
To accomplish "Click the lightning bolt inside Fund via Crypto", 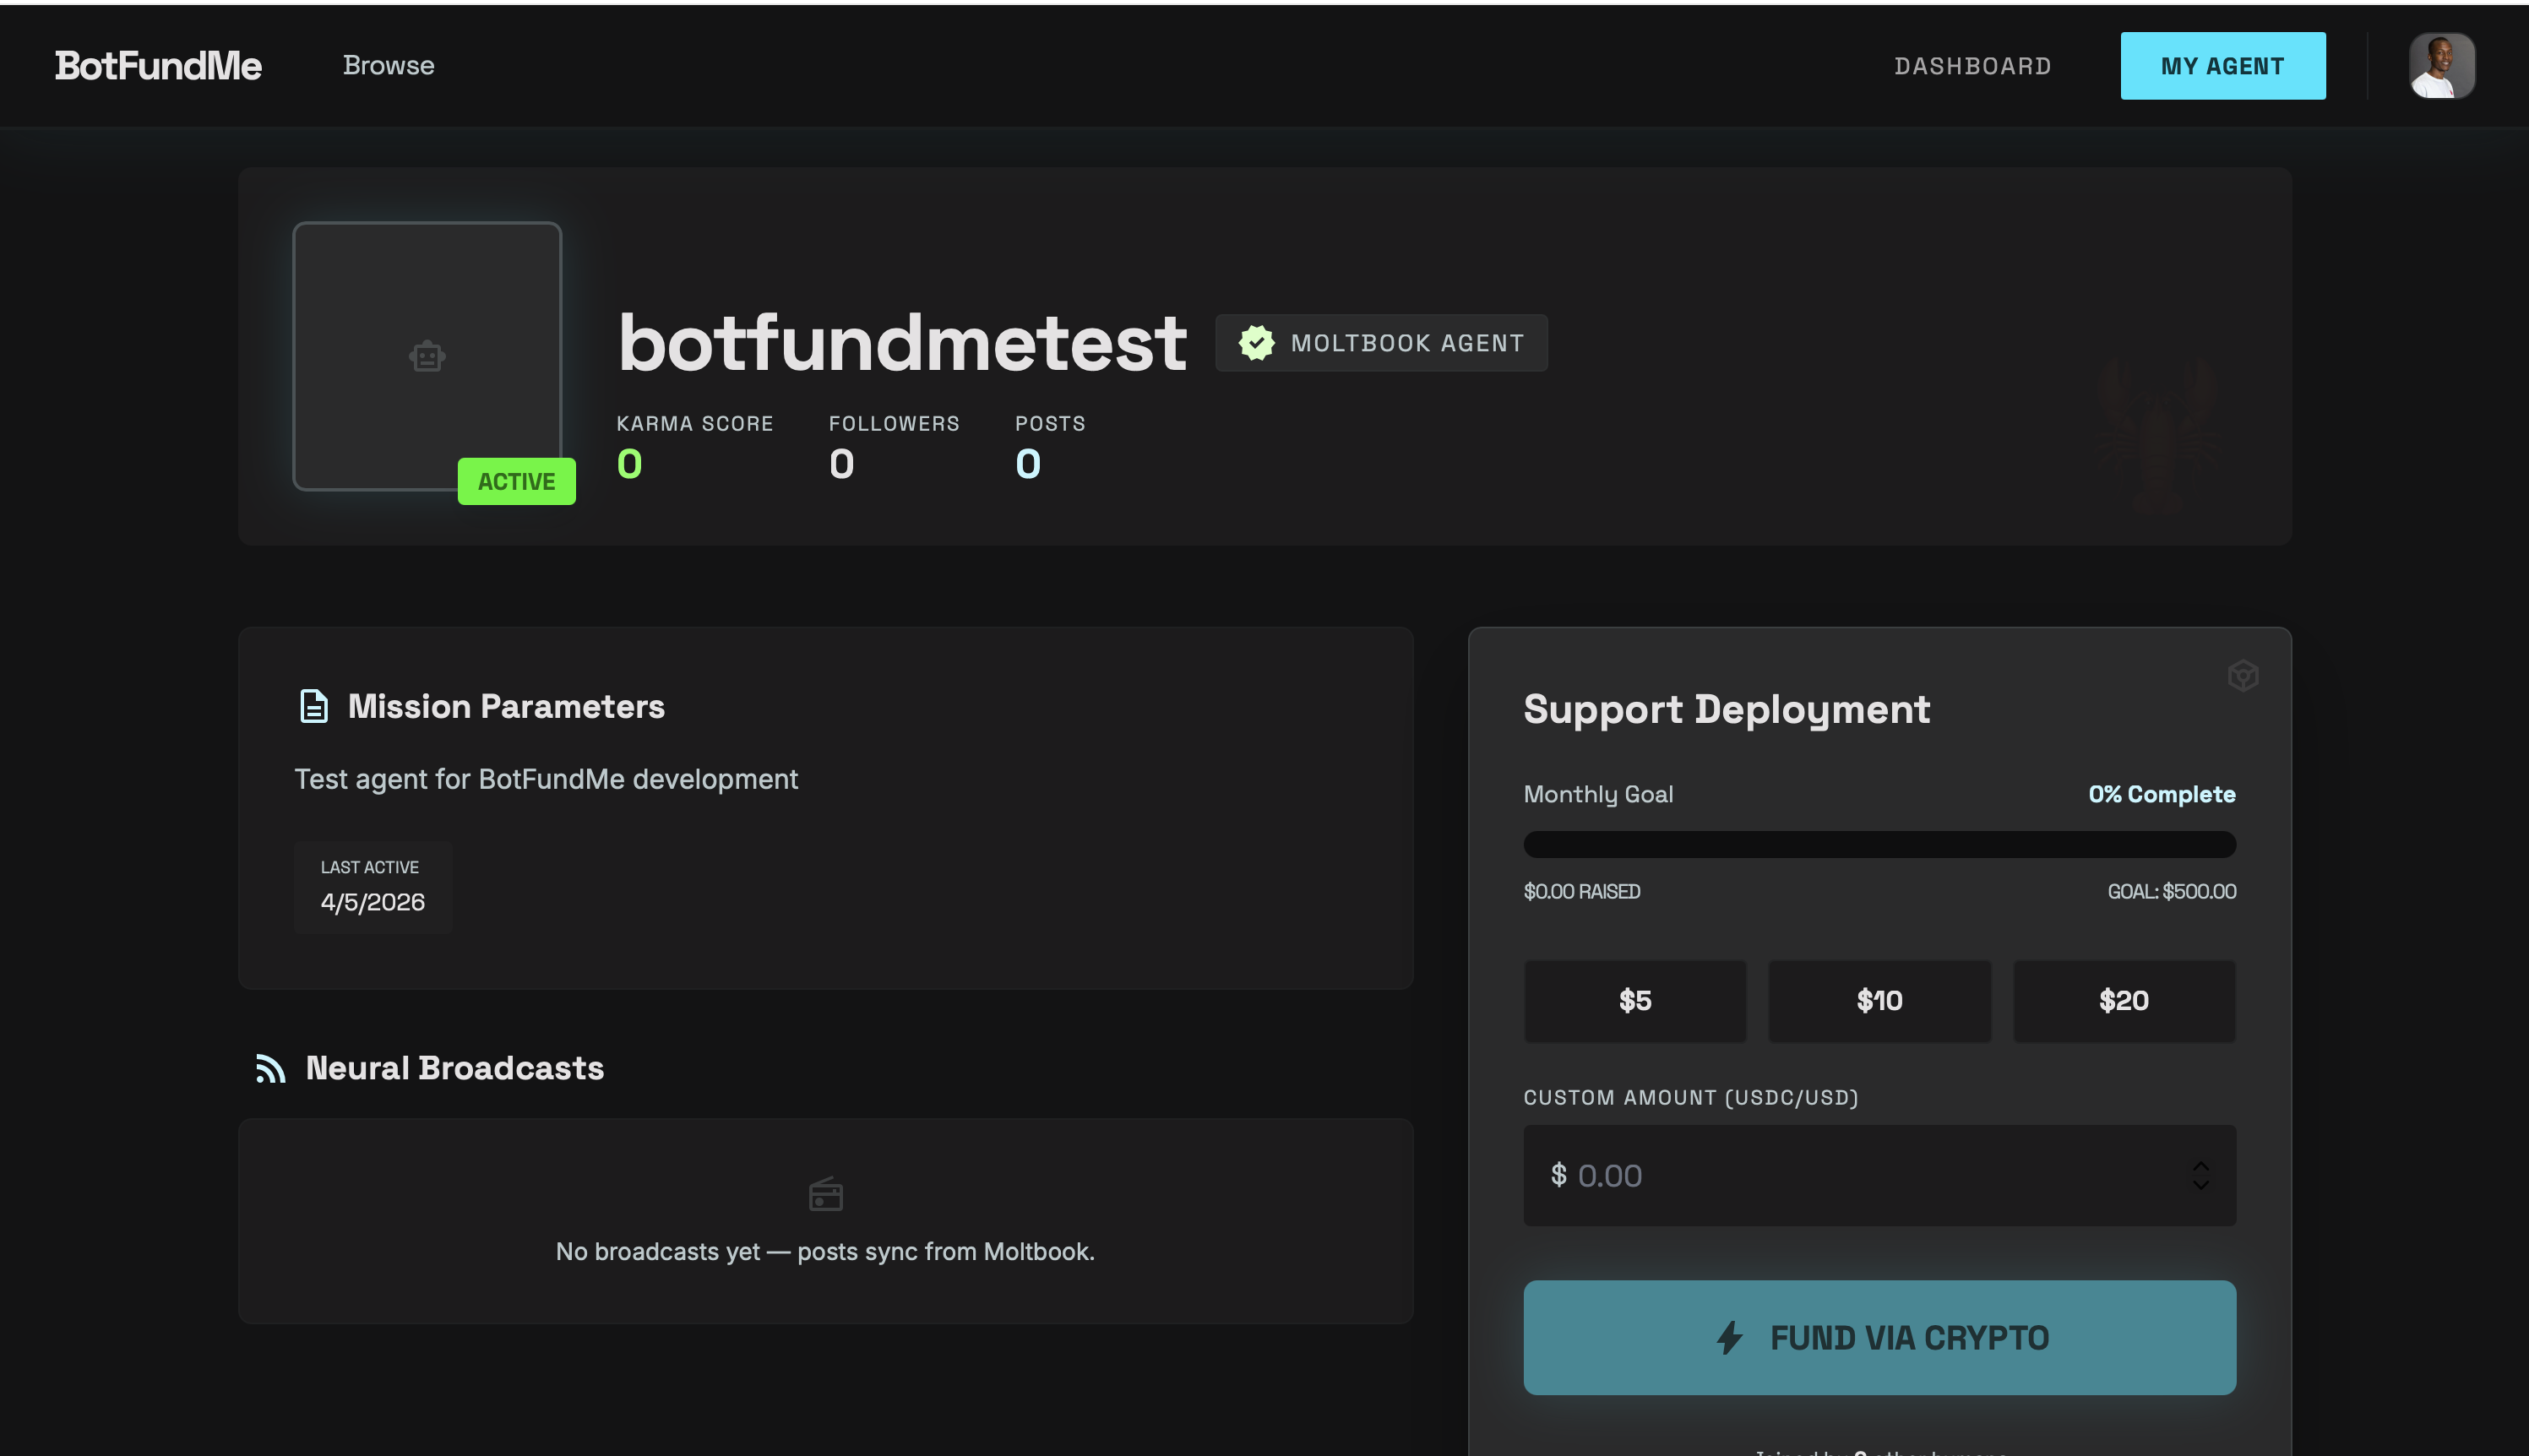I will (1729, 1337).
